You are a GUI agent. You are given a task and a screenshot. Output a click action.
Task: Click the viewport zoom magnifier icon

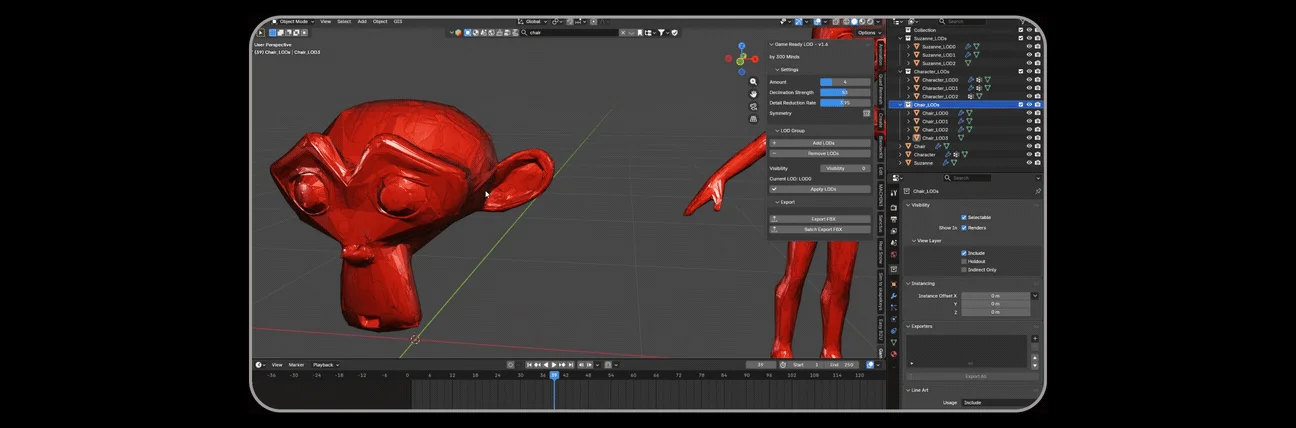(x=752, y=82)
